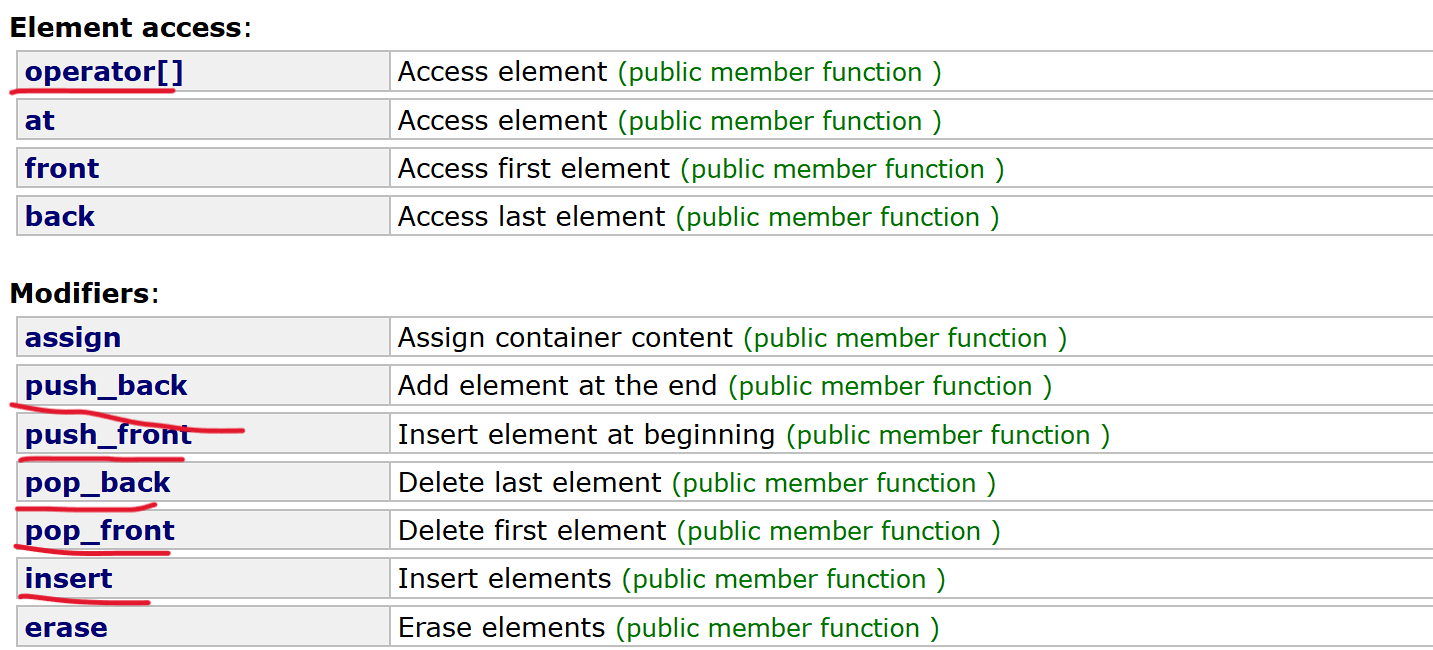Click the 'Modifiers' section heading
Screen dimensions: 1433x650
80,294
